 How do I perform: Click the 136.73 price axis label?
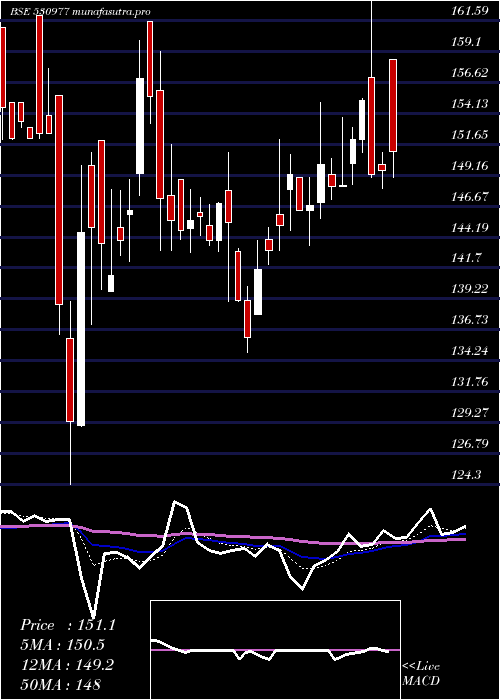469,320
